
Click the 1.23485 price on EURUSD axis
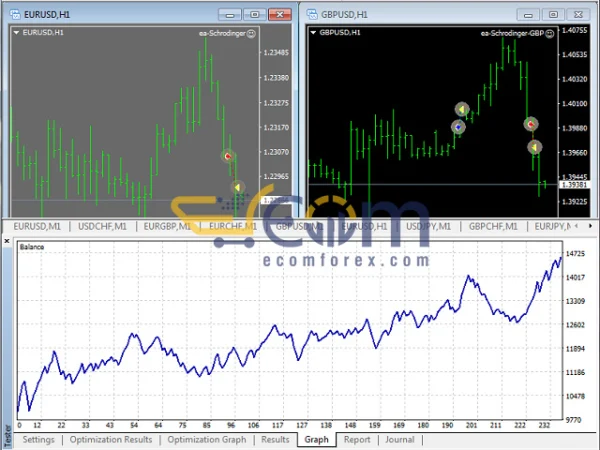point(276,53)
